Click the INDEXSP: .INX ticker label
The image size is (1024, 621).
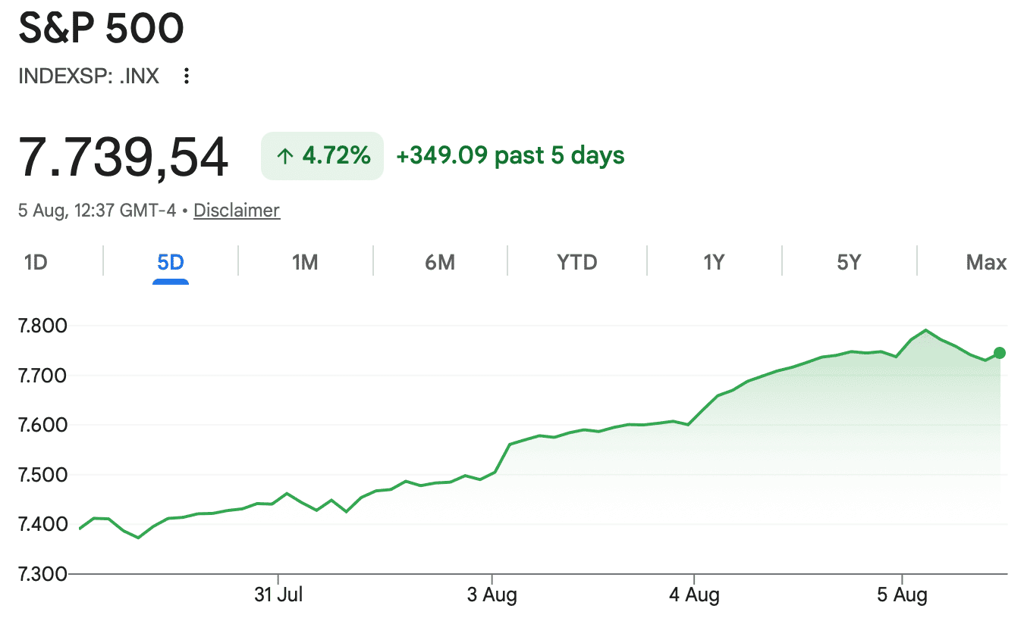pyautogui.click(x=89, y=76)
